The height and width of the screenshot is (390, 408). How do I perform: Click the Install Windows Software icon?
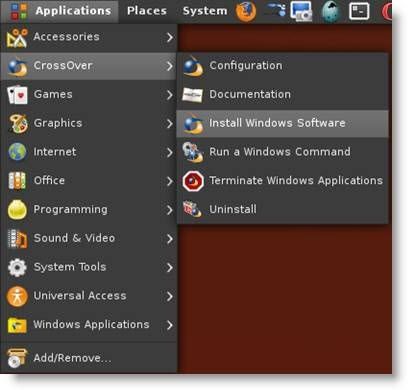coord(193,124)
